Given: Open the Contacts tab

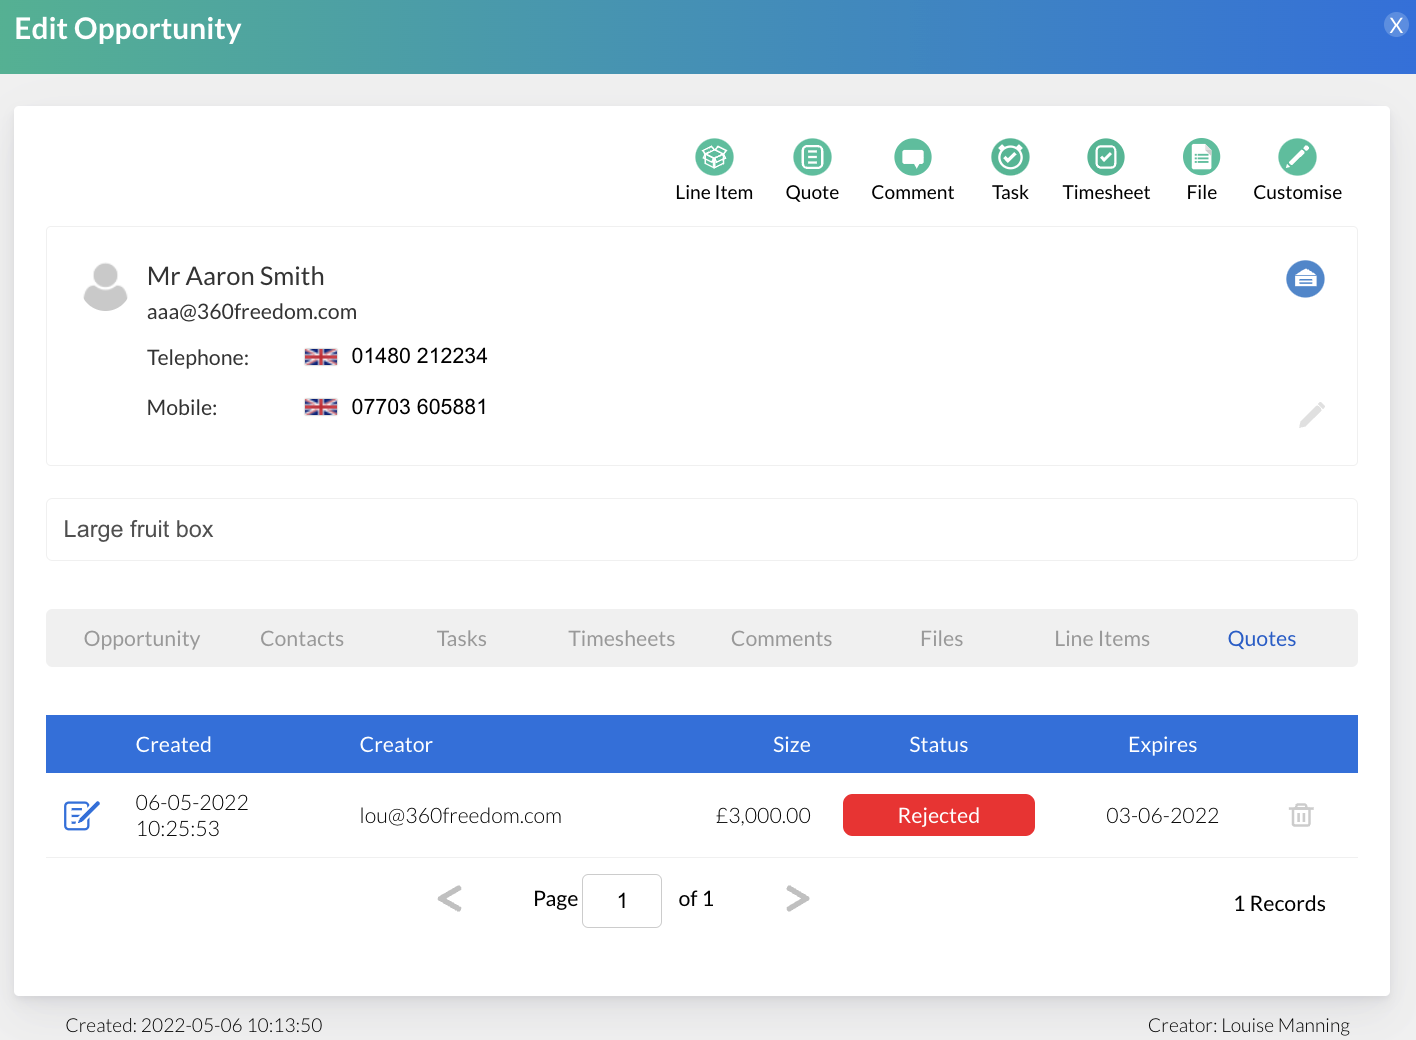Looking at the screenshot, I should pos(302,639).
